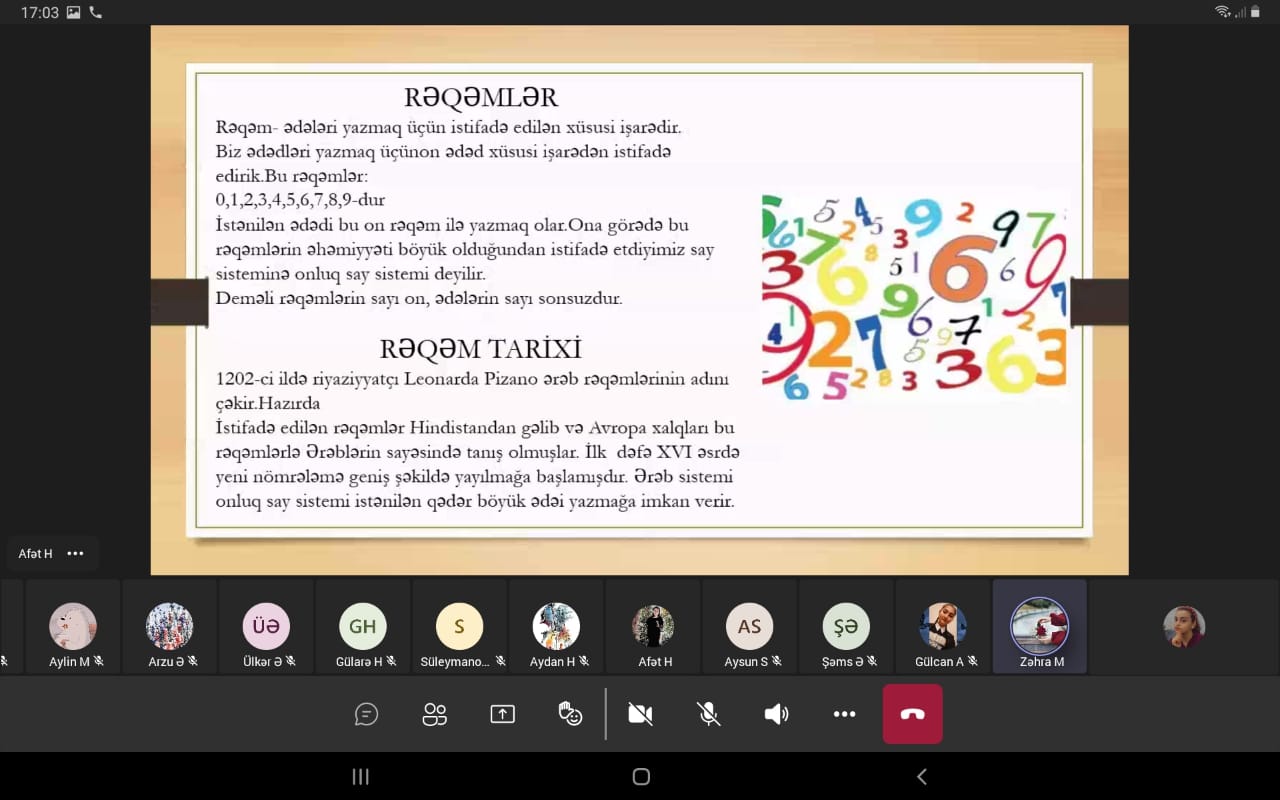Tap the Wi-Fi status icon

(x=1222, y=12)
